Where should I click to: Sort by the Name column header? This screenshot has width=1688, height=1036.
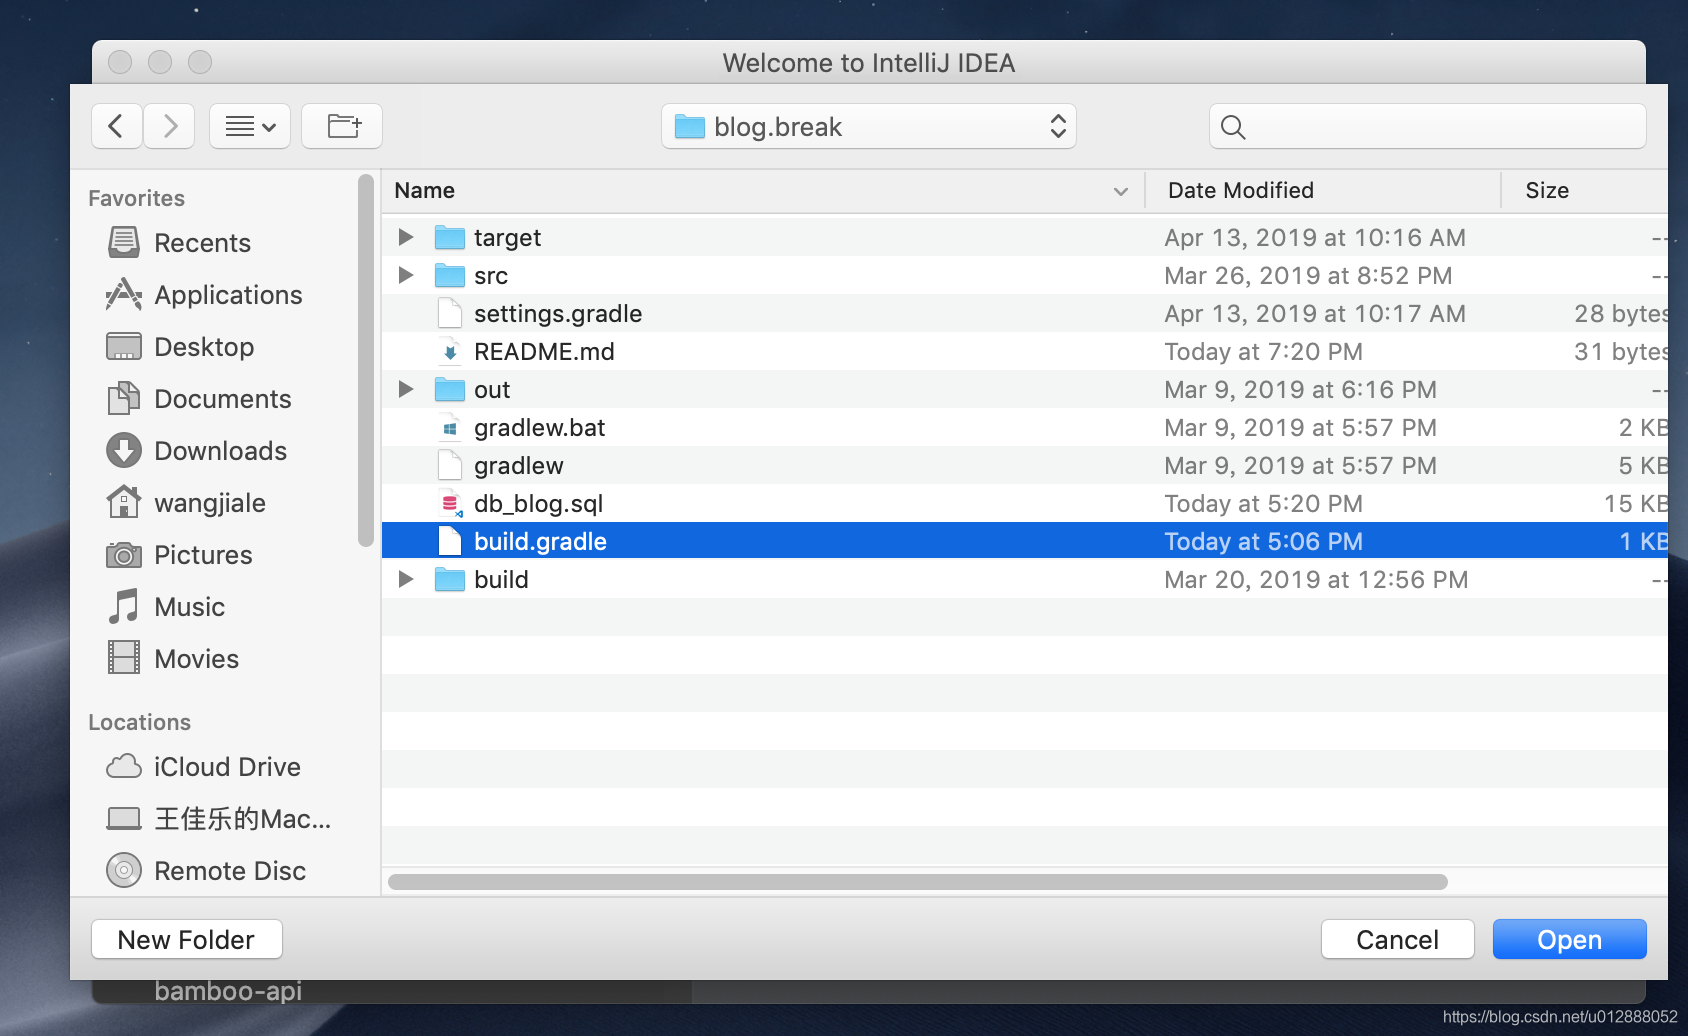pos(425,190)
